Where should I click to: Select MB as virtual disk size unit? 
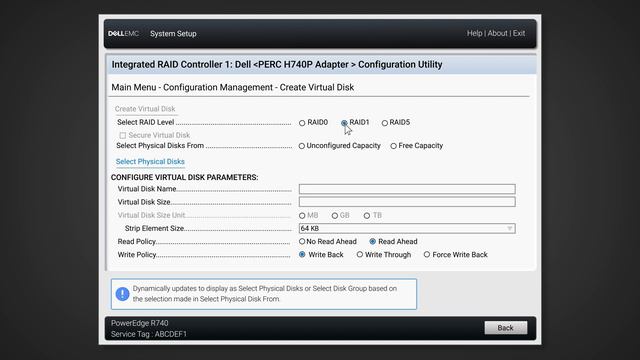[302, 216]
